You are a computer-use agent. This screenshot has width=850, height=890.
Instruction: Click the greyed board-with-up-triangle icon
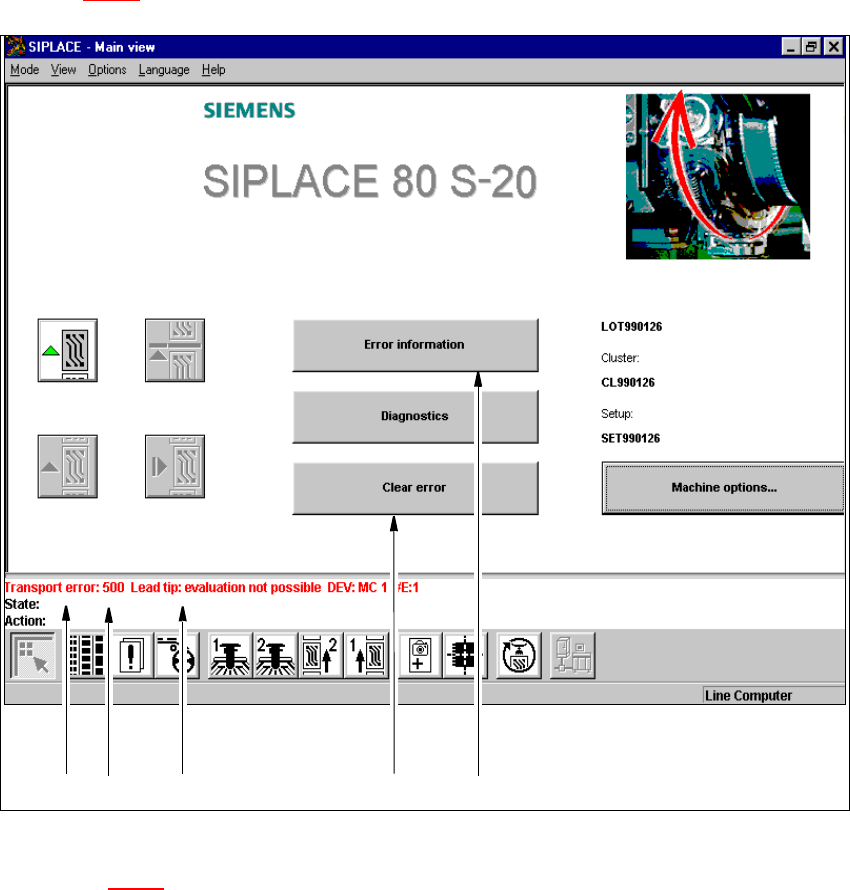pos(68,467)
